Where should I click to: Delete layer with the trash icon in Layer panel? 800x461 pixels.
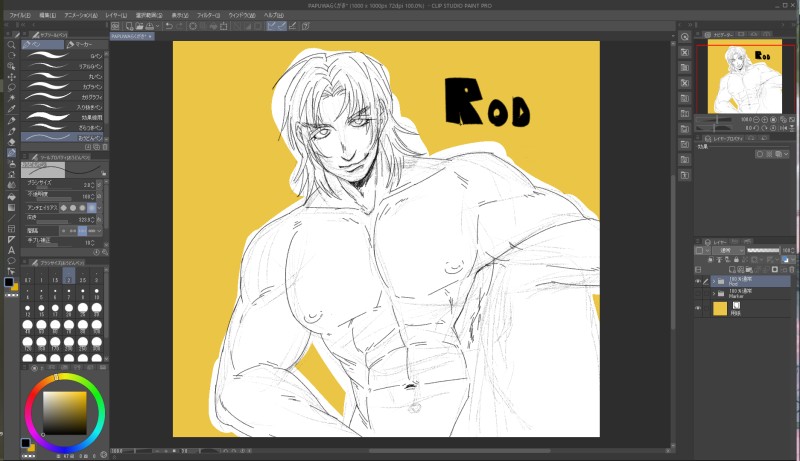tap(792, 269)
